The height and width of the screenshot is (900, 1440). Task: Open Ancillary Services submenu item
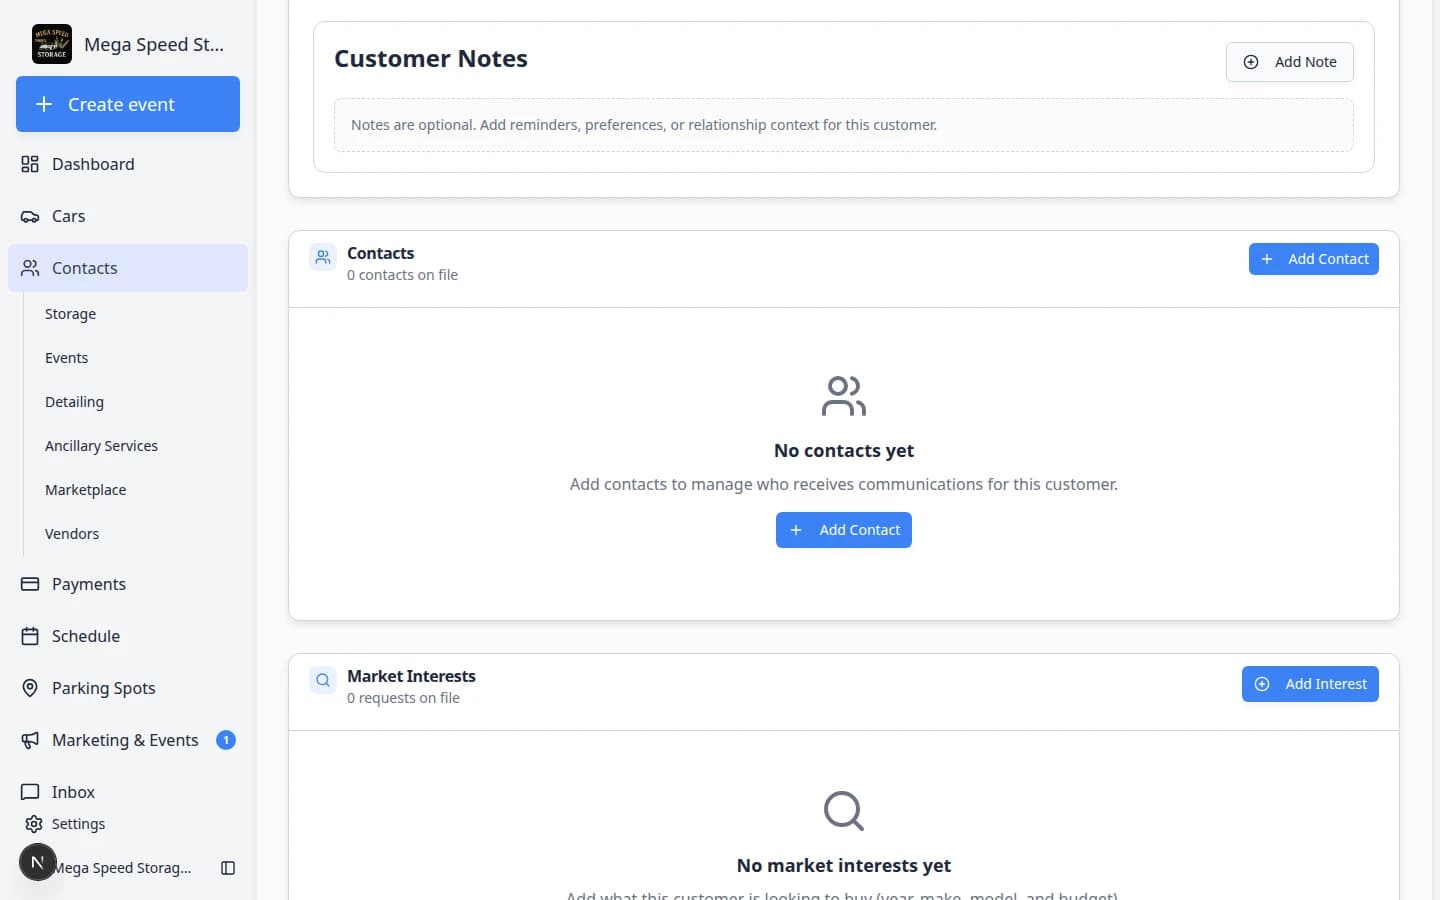[x=101, y=446]
